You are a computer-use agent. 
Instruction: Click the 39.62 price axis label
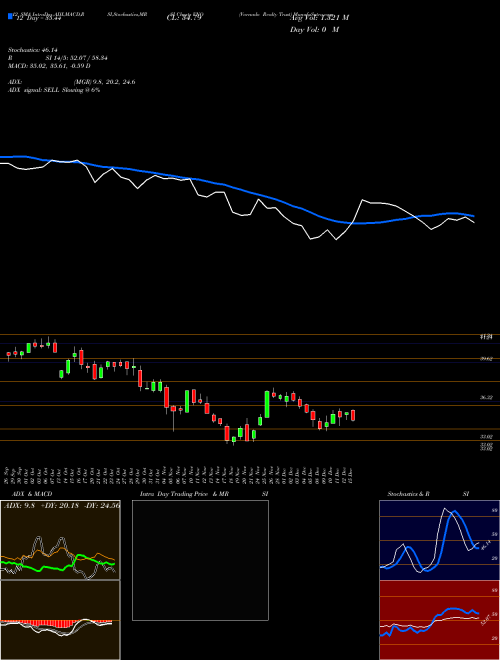[487, 359]
